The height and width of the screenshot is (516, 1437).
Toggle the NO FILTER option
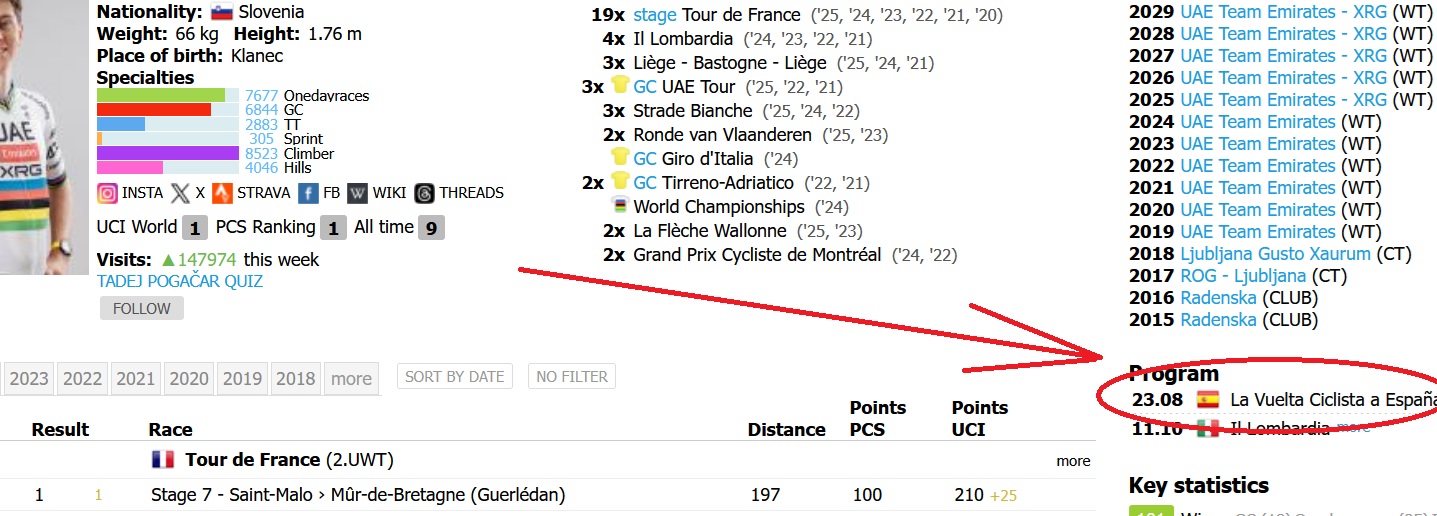572,377
